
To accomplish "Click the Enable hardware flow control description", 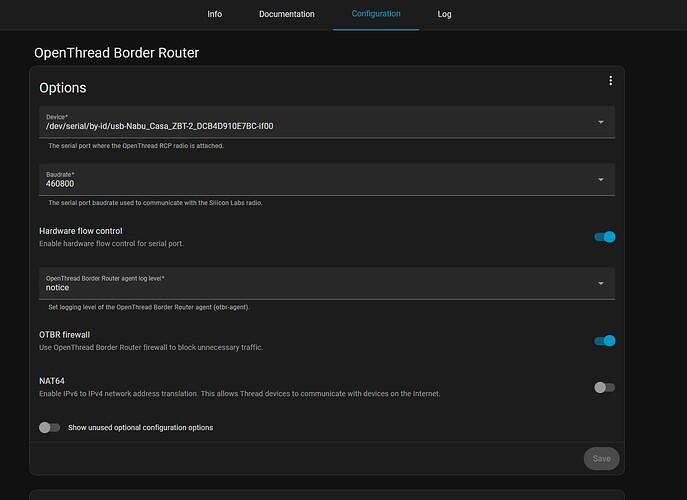I will pyautogui.click(x=111, y=244).
